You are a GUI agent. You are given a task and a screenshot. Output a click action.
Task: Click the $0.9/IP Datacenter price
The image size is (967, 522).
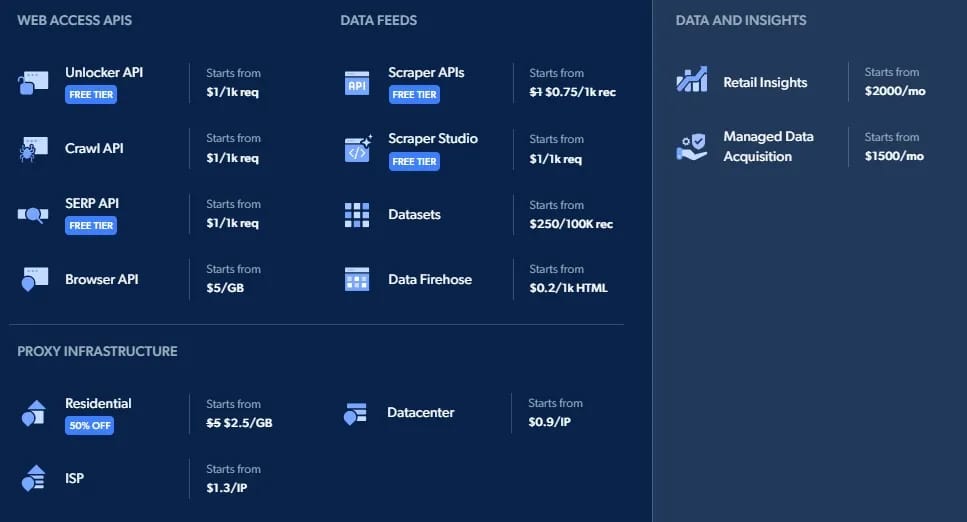(x=549, y=421)
